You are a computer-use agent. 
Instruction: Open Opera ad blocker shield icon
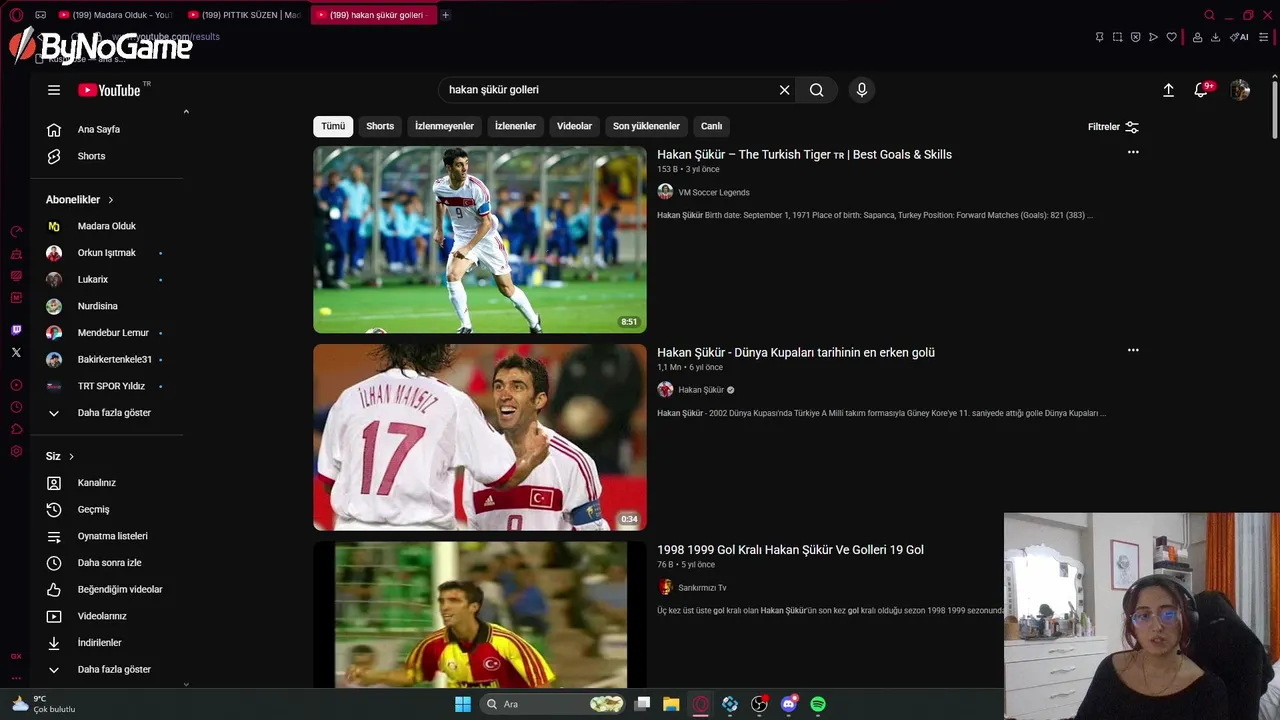pos(1135,37)
